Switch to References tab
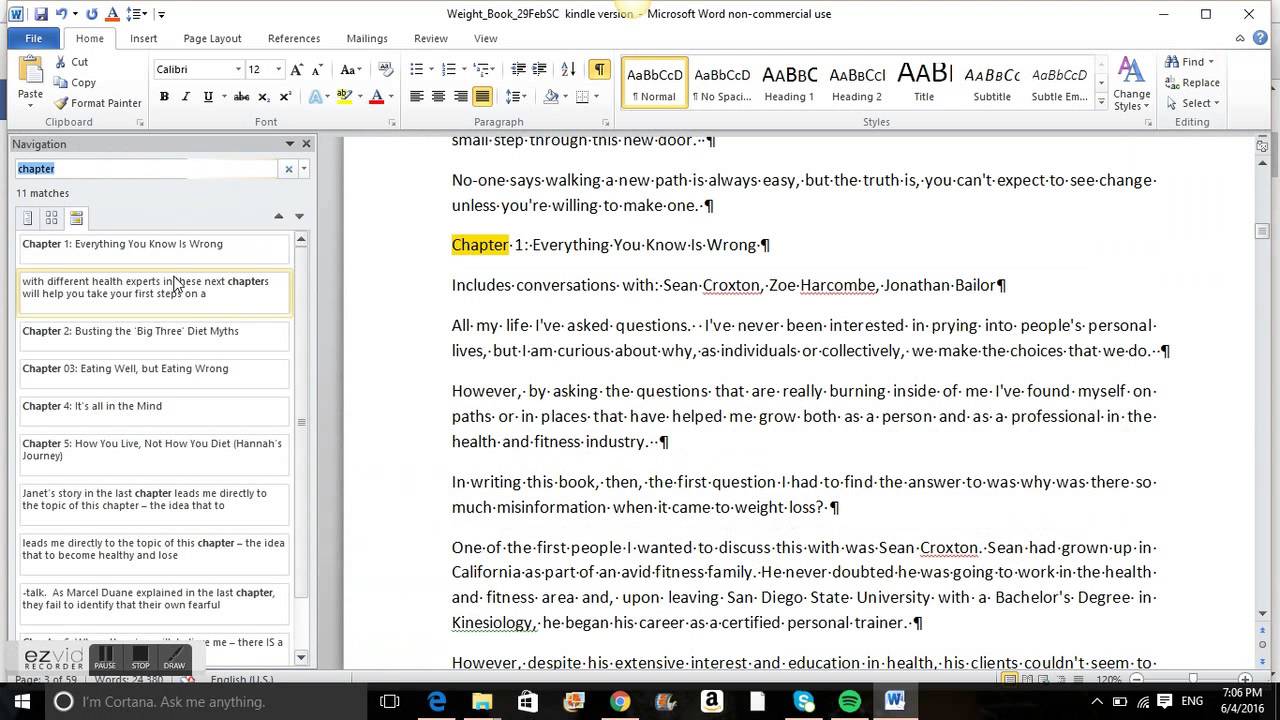Screen dimensions: 1280x720 click(294, 38)
